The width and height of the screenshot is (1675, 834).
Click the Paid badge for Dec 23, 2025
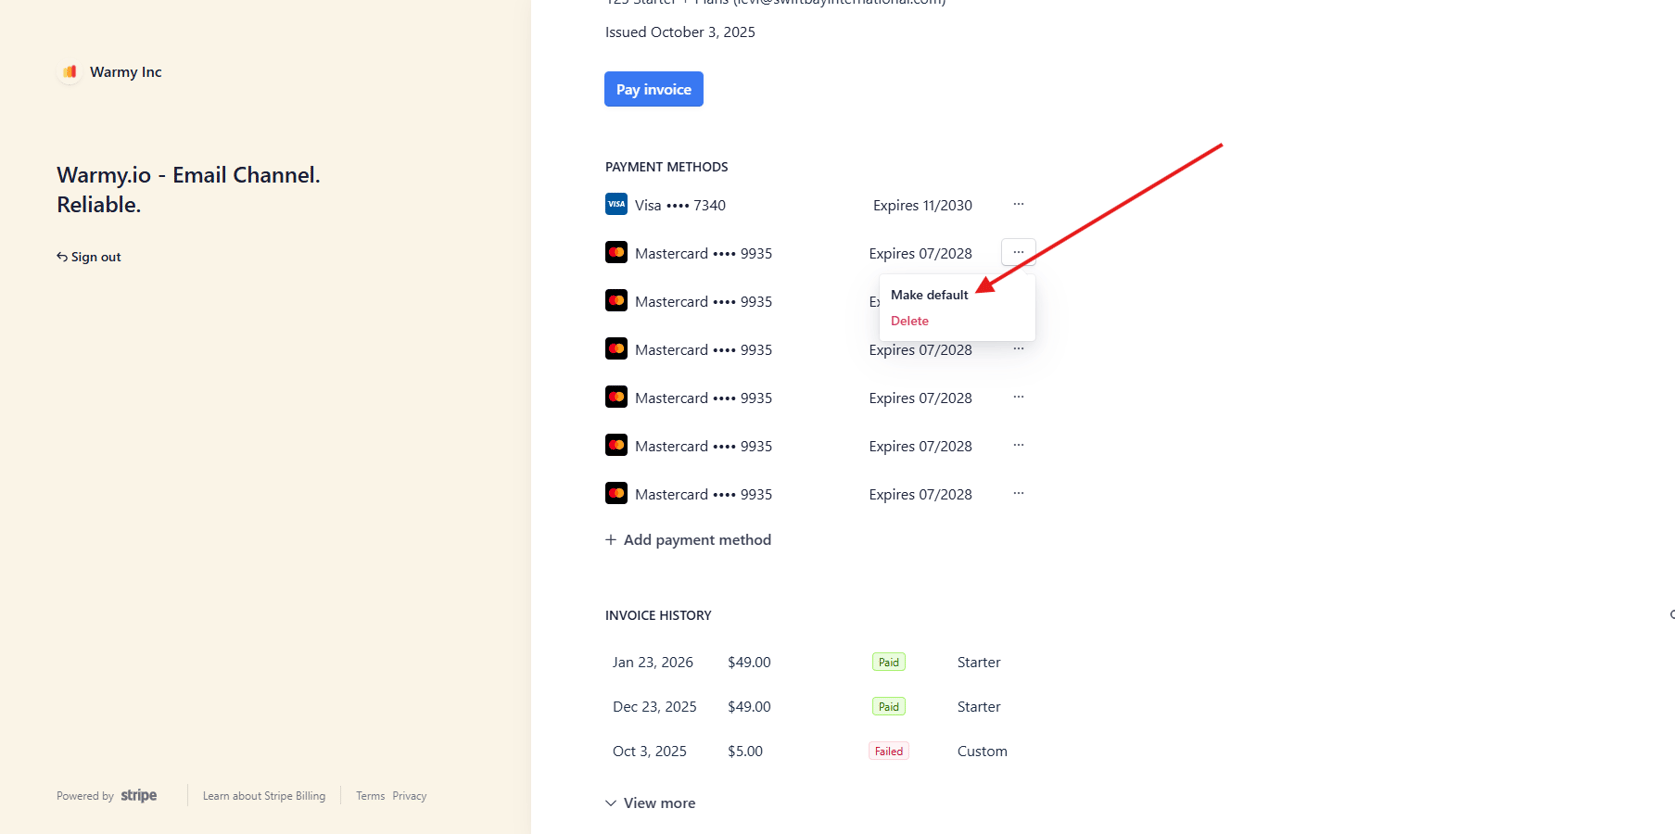tap(888, 706)
